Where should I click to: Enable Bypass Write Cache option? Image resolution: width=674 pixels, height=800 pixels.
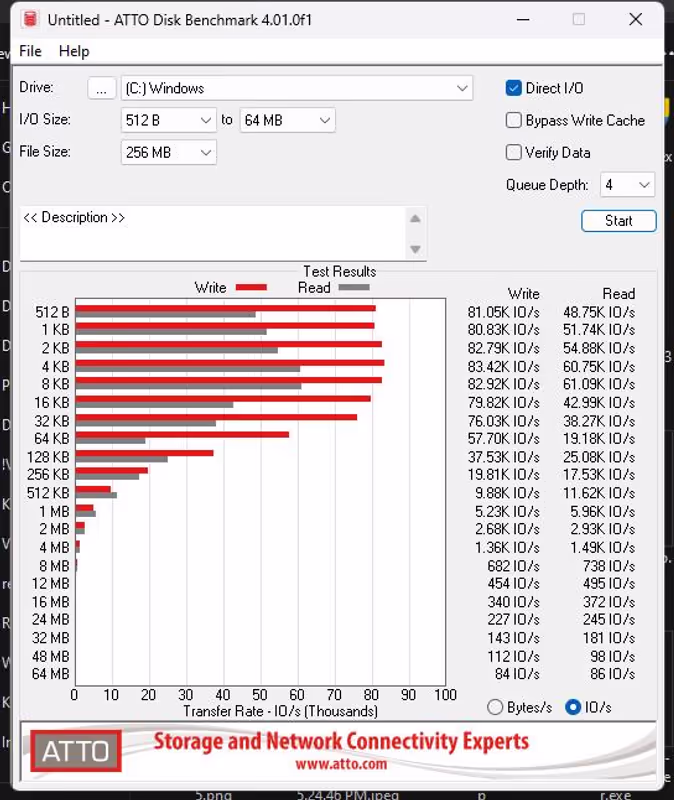point(513,120)
